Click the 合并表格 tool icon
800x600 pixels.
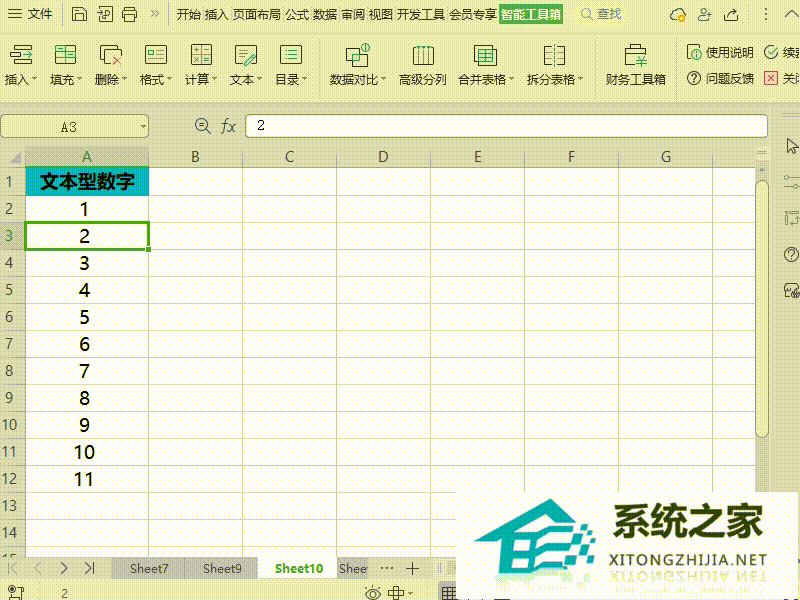[485, 55]
